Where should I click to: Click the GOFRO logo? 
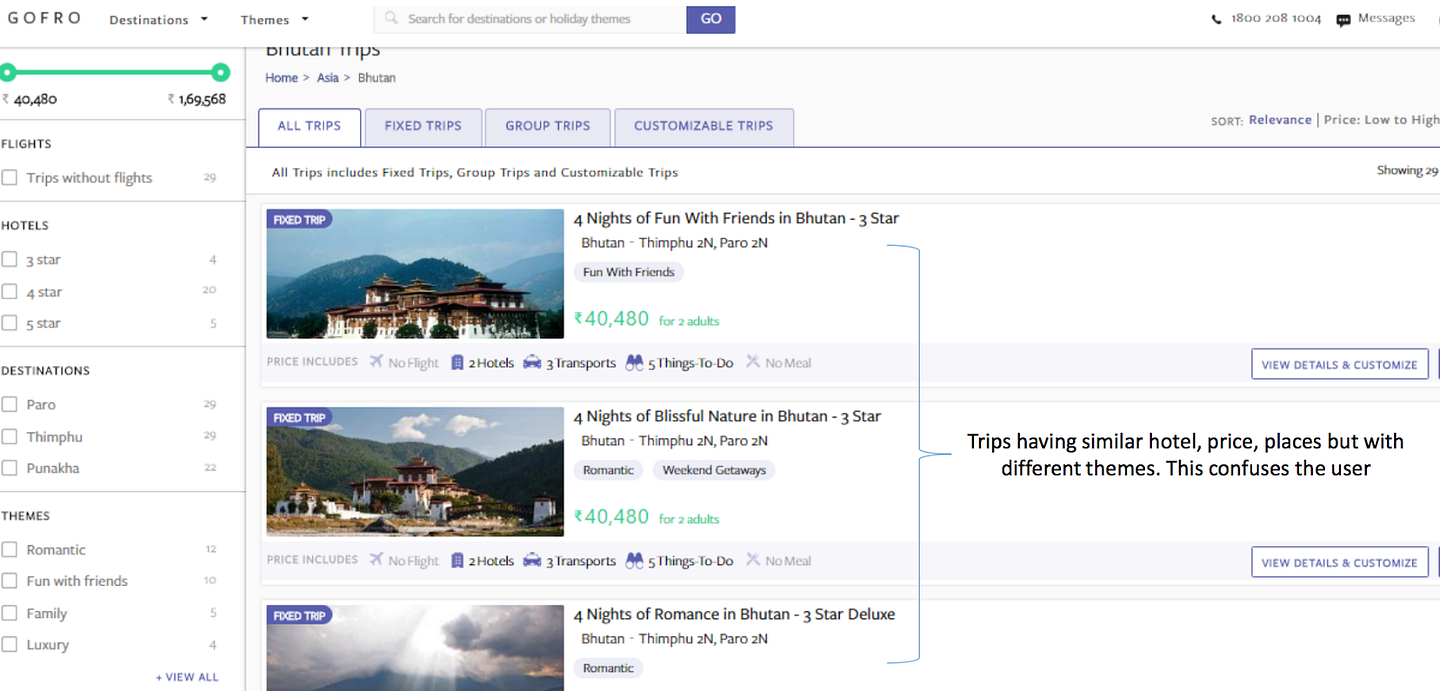click(x=45, y=18)
